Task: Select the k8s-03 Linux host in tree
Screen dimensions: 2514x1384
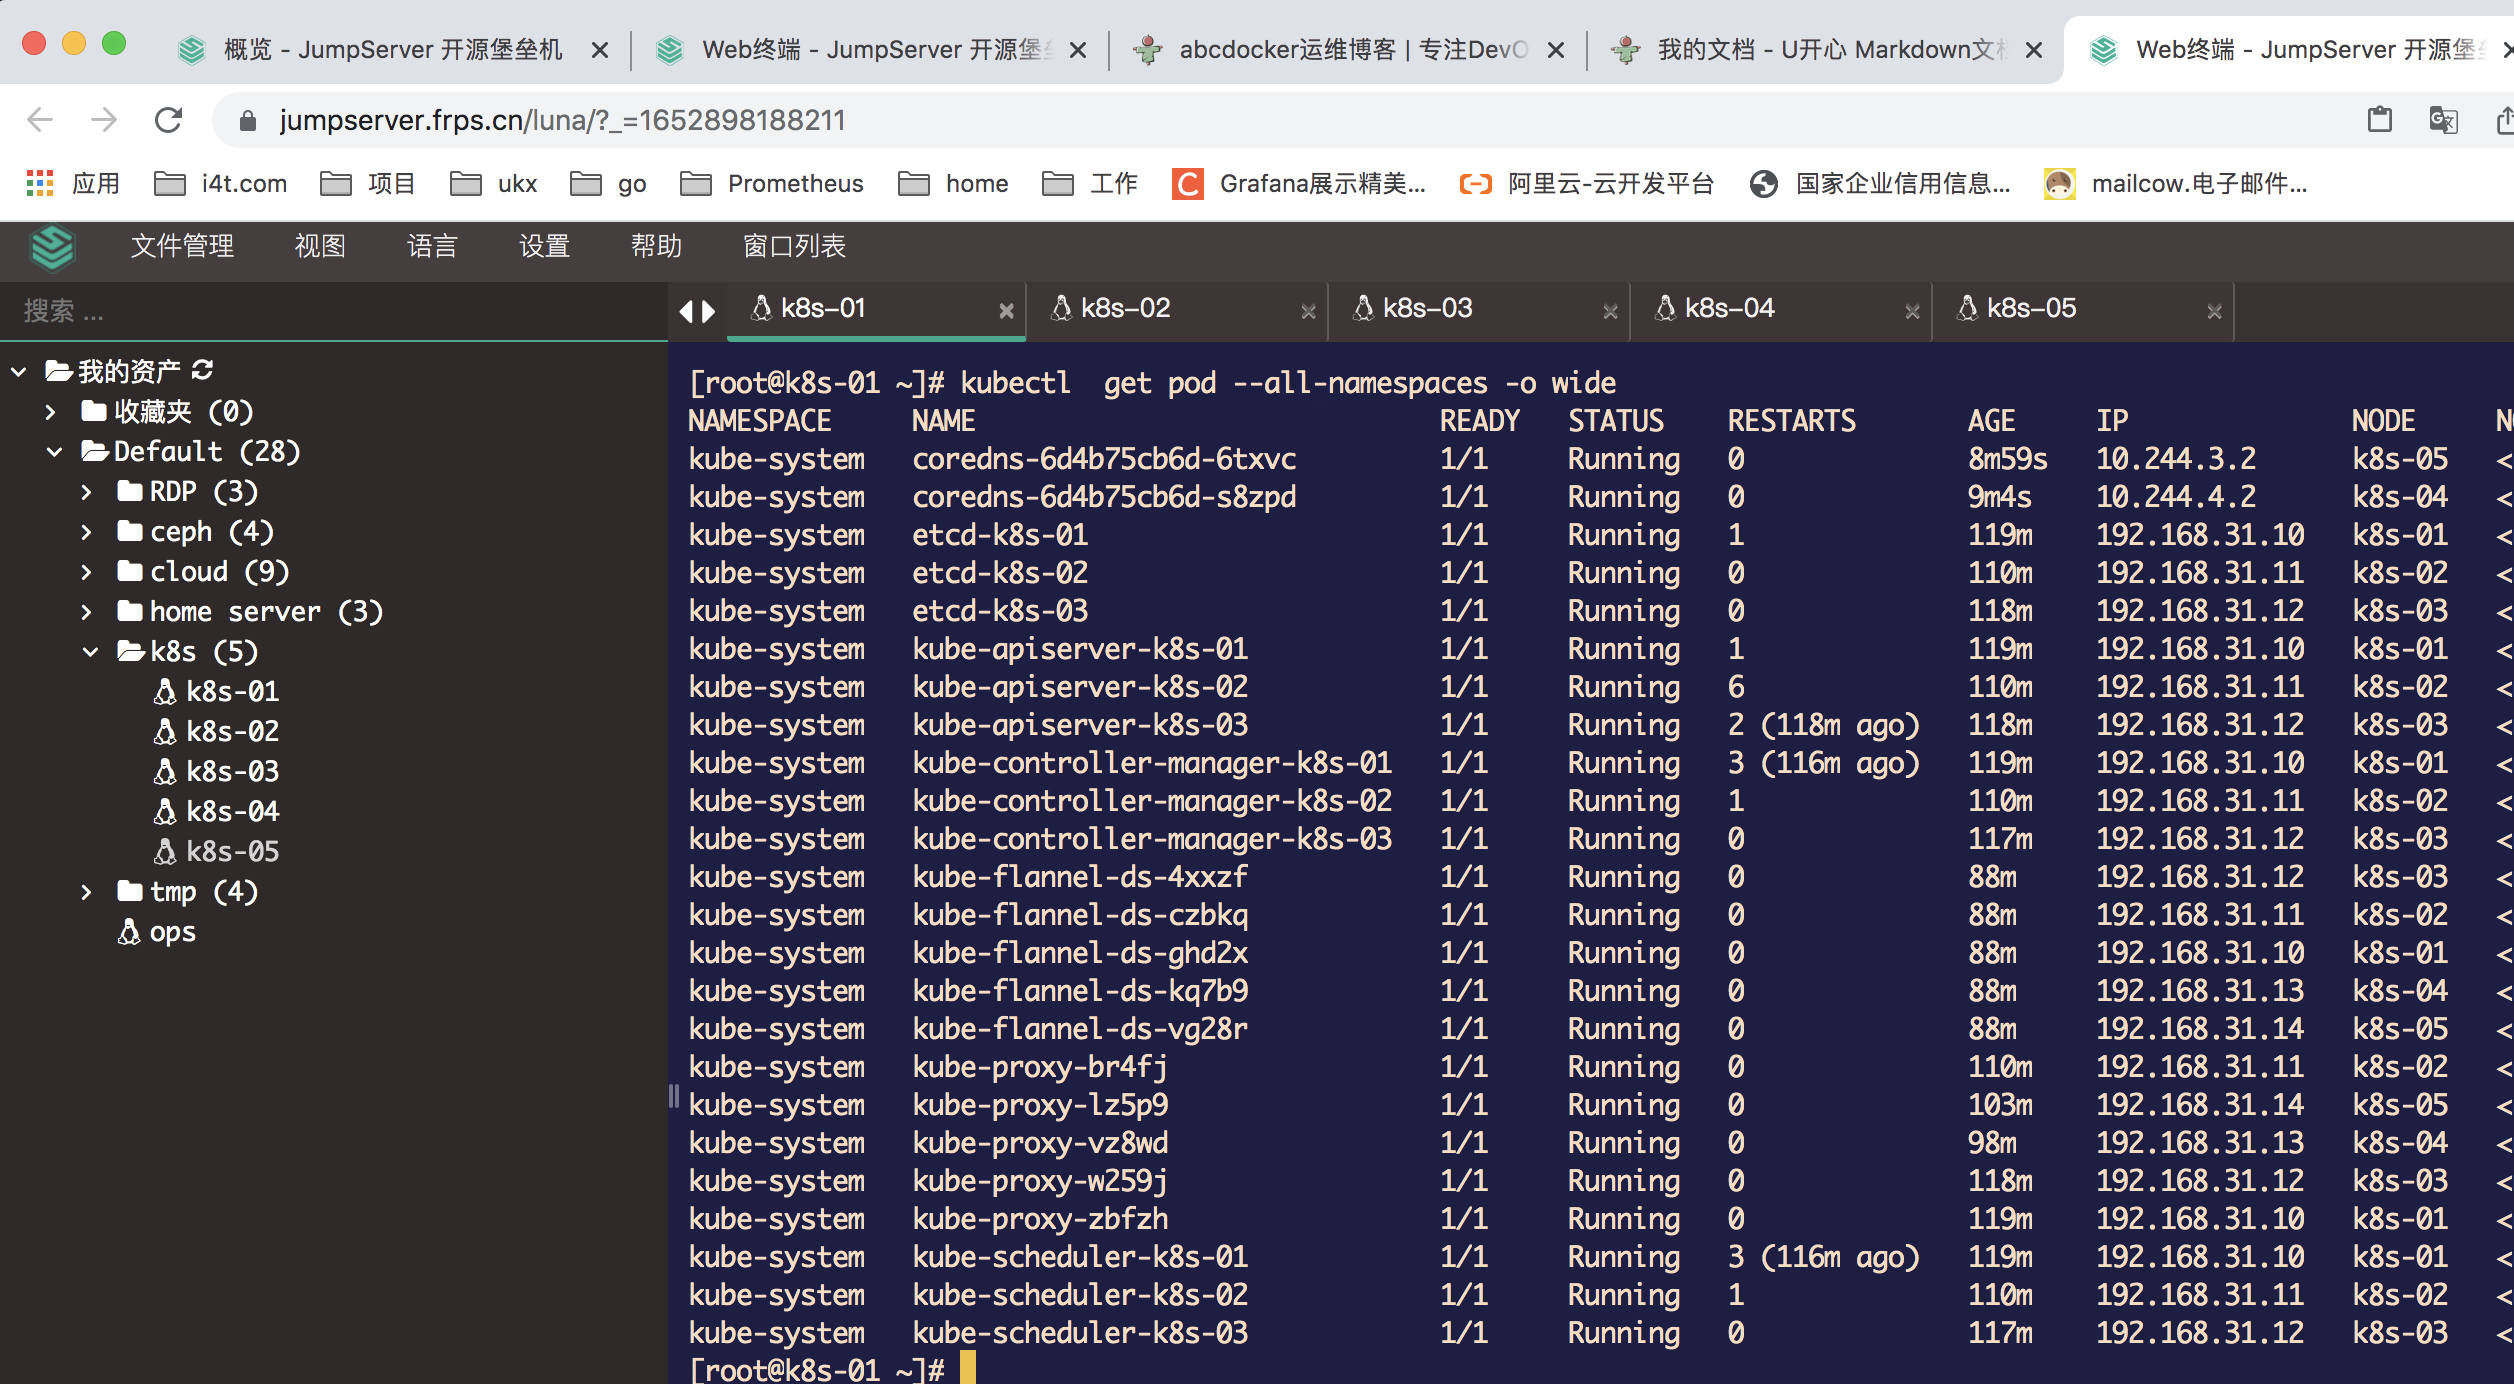Action: tap(231, 770)
